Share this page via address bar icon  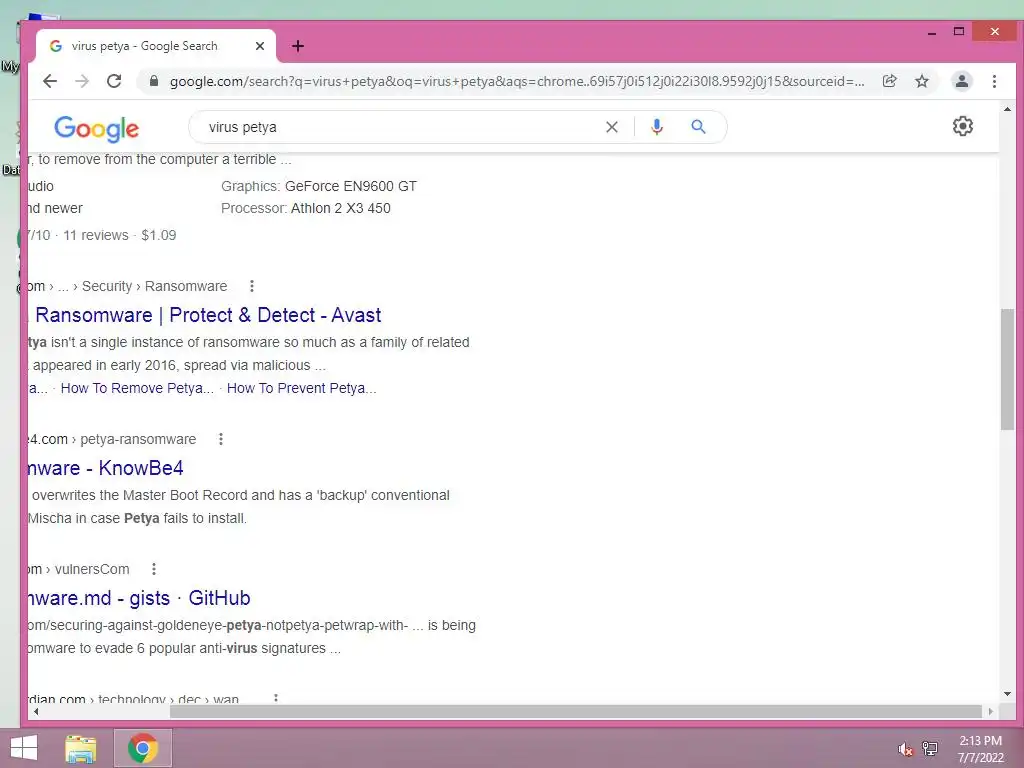pyautogui.click(x=889, y=81)
